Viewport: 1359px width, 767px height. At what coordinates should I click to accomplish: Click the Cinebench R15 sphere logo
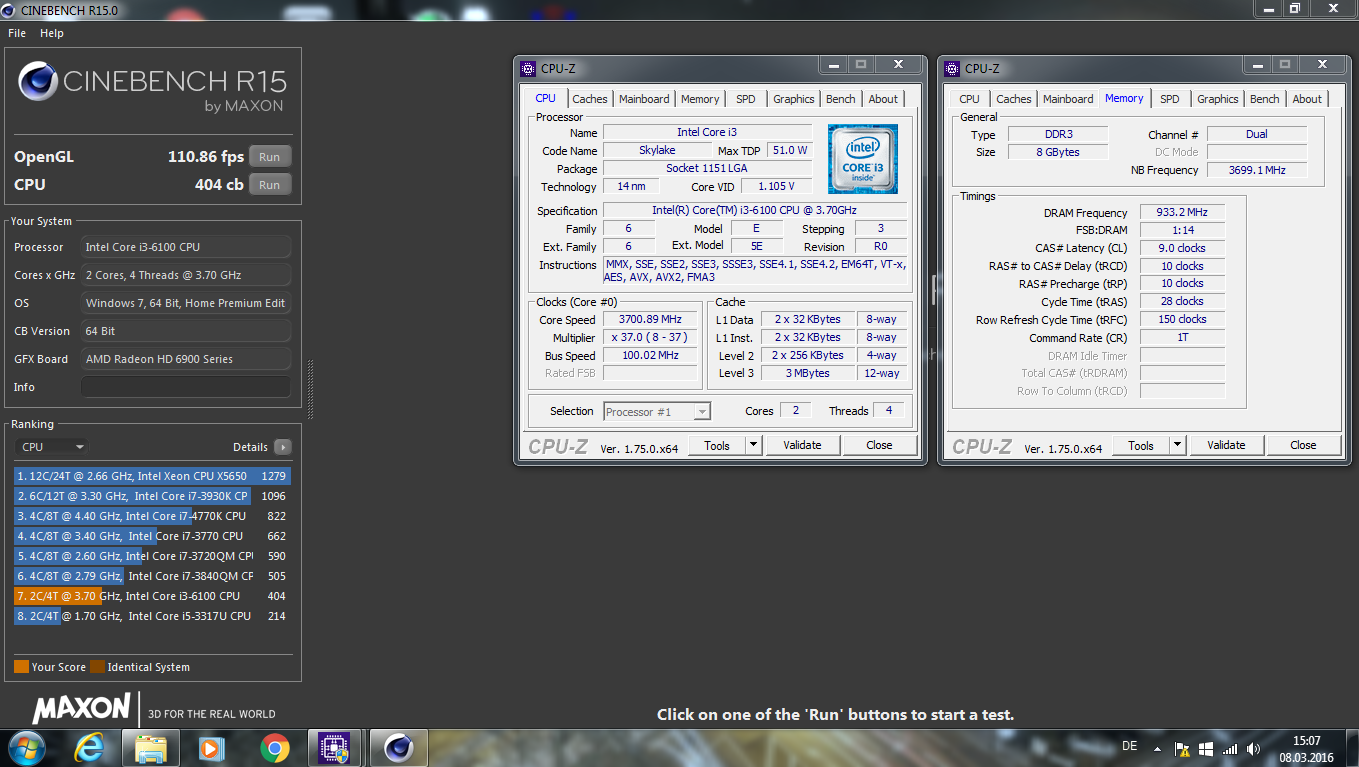click(x=38, y=83)
